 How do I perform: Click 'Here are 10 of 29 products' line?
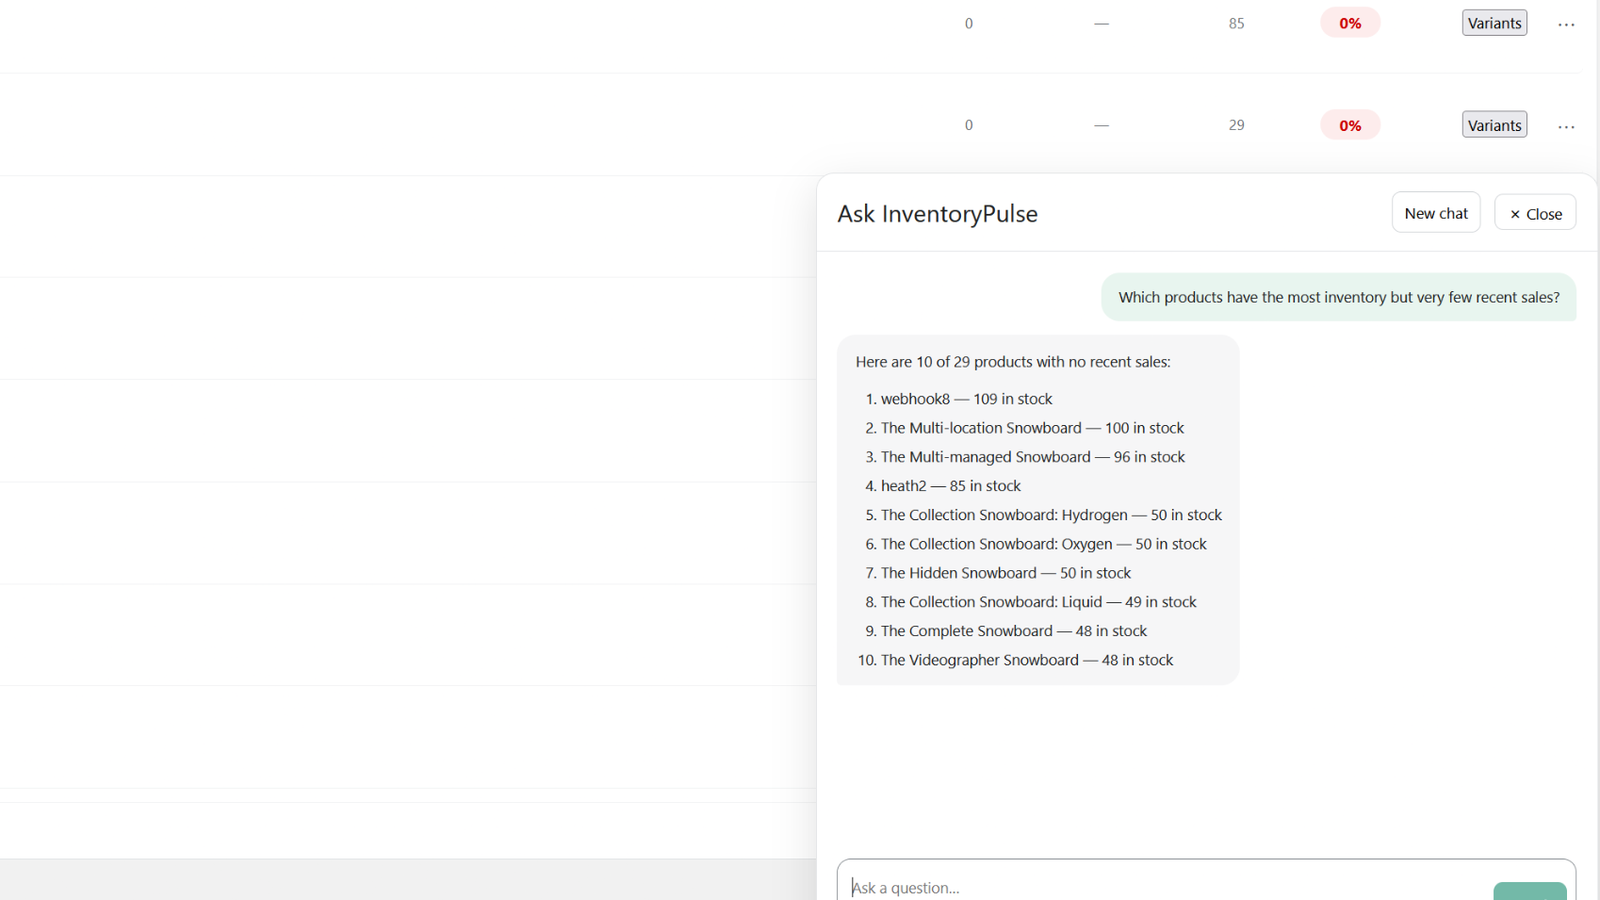[x=1013, y=362]
